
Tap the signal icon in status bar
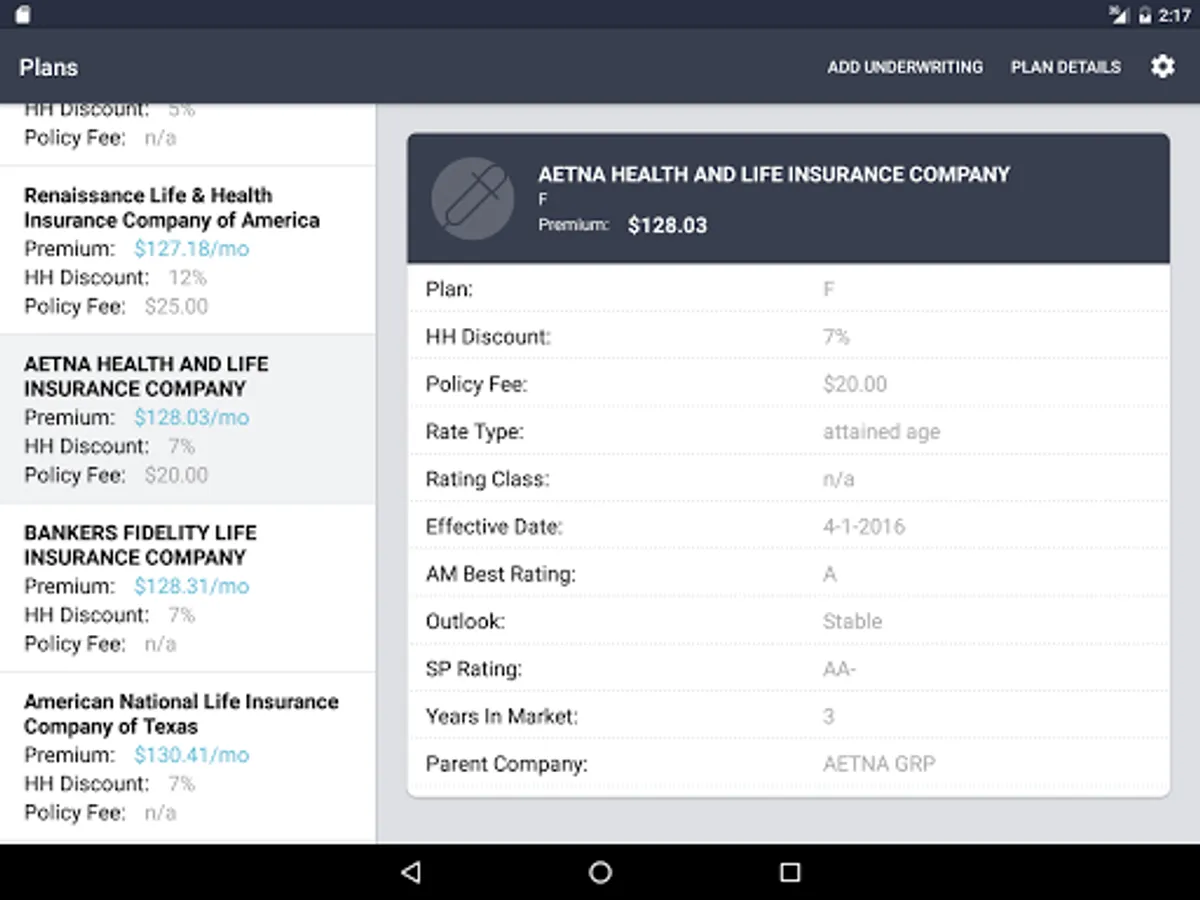1118,15
